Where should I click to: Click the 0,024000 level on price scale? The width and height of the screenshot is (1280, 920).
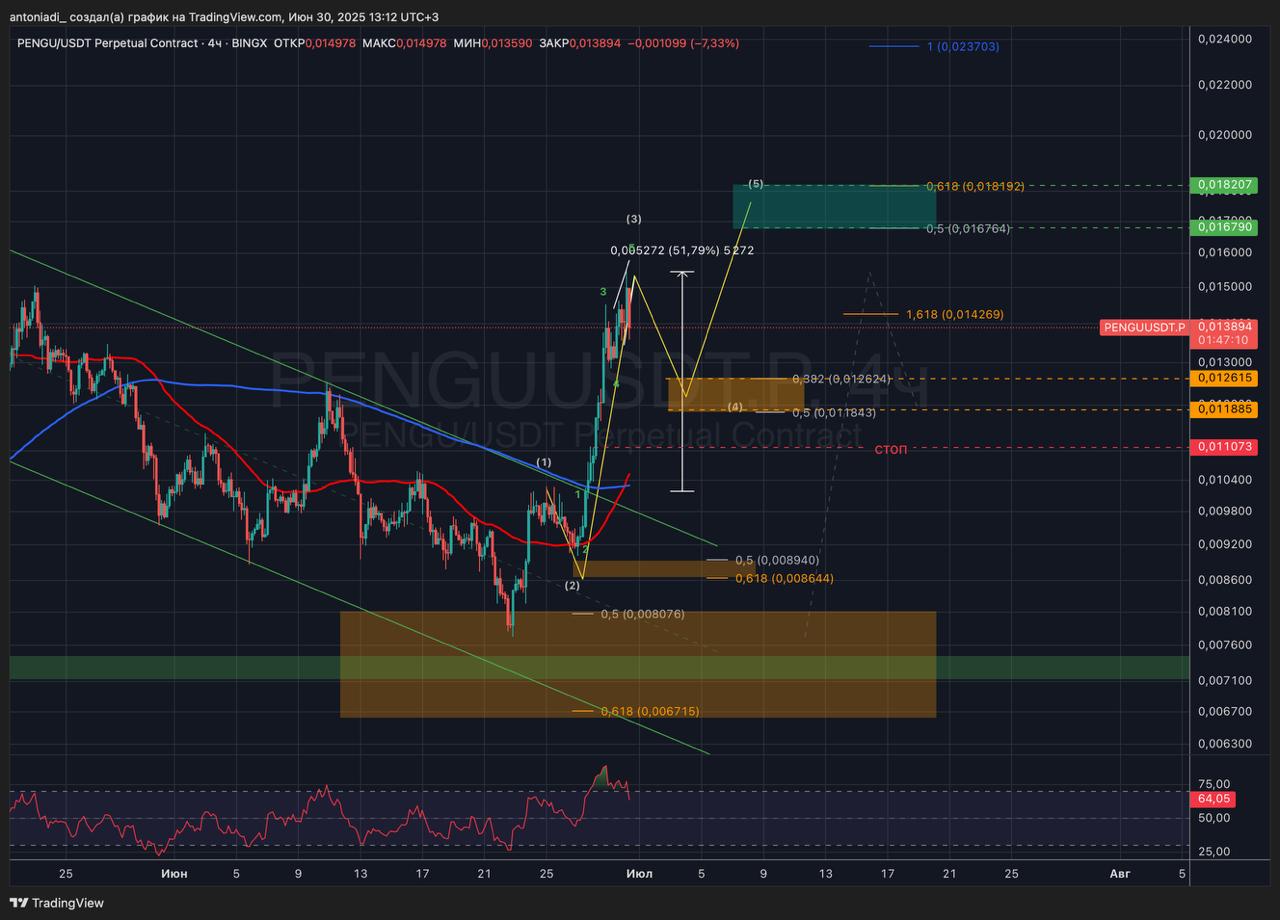[x=1224, y=39]
